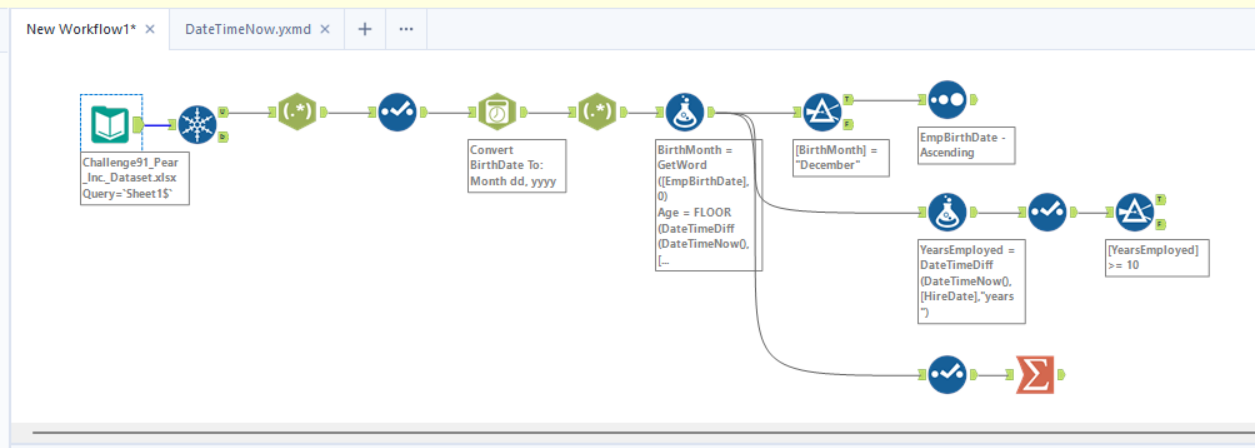This screenshot has height=448, width=1255.
Task: Switch to the DateTimeNow.yxmd tab
Action: 250,29
